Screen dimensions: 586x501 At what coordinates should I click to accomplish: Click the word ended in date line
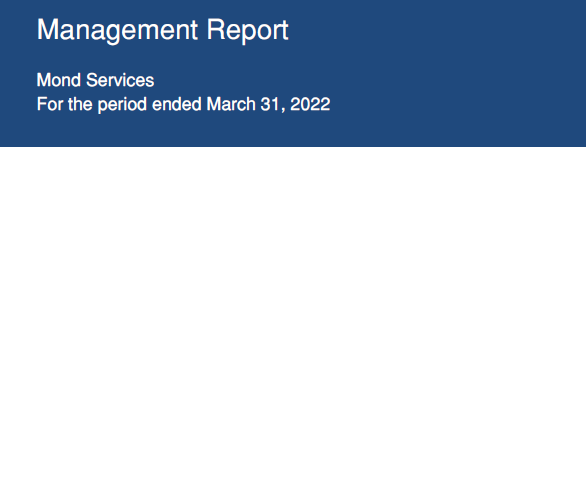pos(177,104)
